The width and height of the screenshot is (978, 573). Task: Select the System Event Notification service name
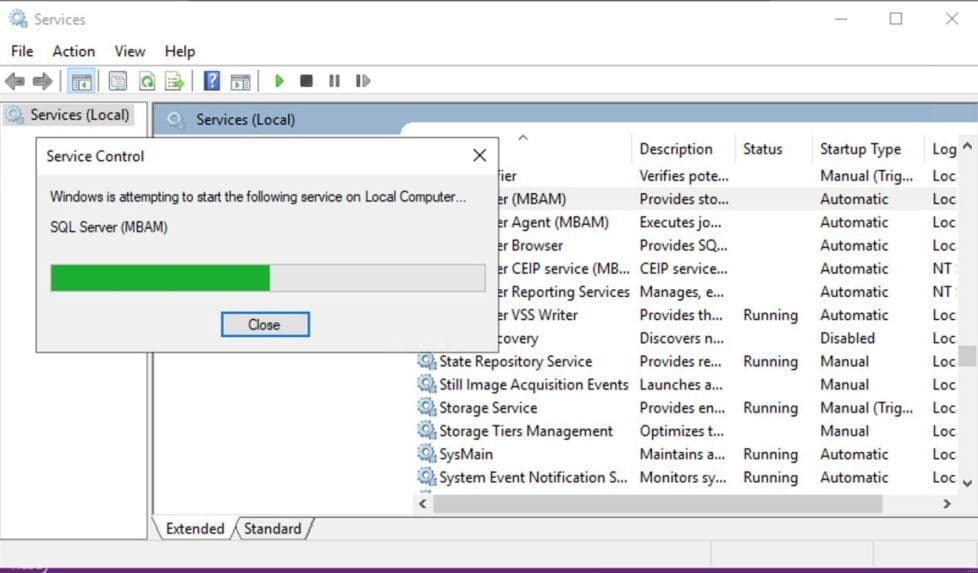(x=533, y=478)
